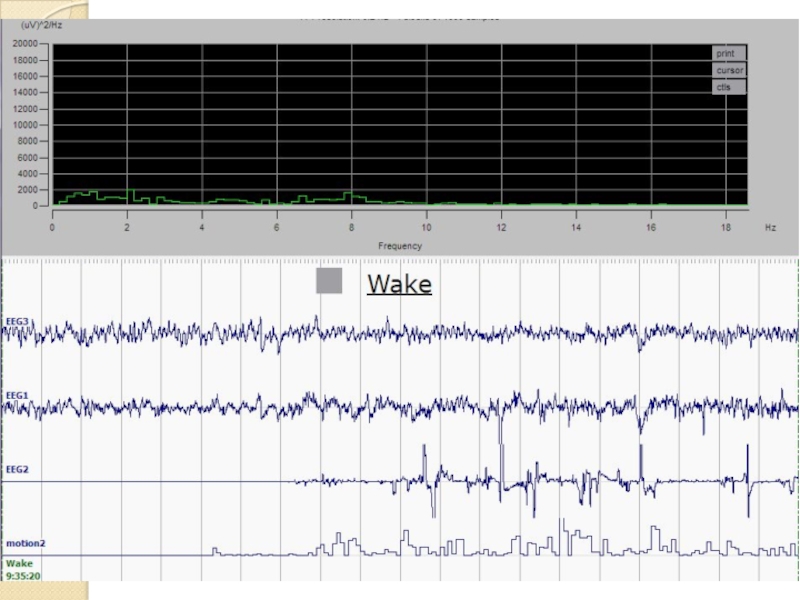Select the EEG1 channel label
This screenshot has width=800, height=600.
pyautogui.click(x=18, y=395)
